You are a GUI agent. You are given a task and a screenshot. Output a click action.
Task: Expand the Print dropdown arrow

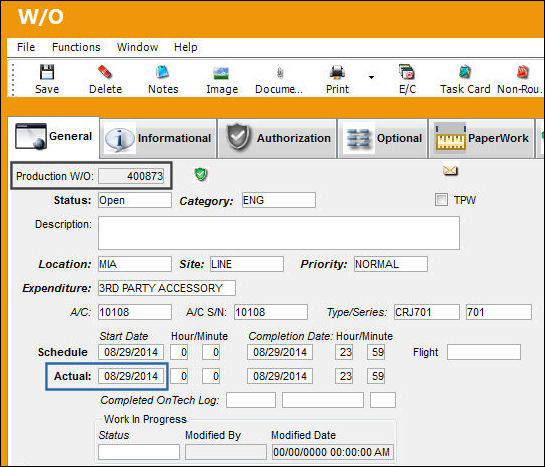click(x=372, y=77)
